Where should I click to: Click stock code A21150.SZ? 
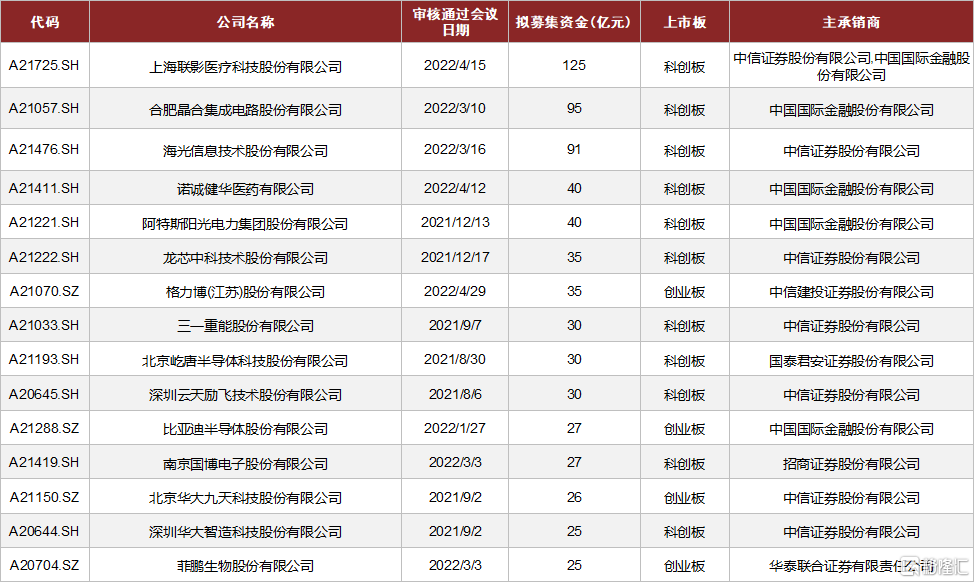(x=44, y=497)
